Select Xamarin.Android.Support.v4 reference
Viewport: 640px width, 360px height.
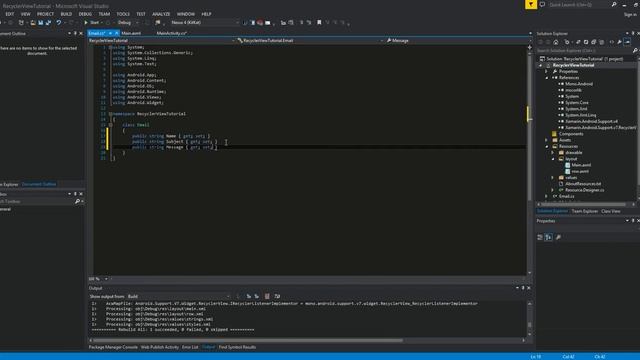pyautogui.click(x=591, y=121)
